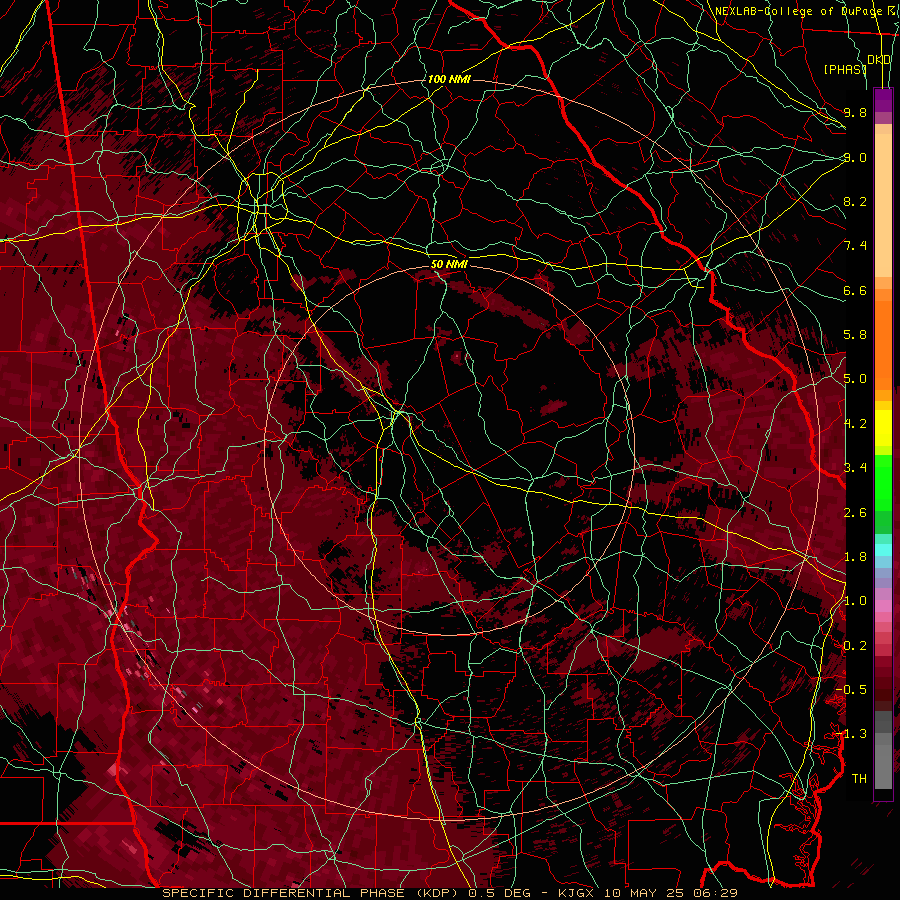Click the 4.2 value on the scale
The image size is (900, 900).
[855, 424]
